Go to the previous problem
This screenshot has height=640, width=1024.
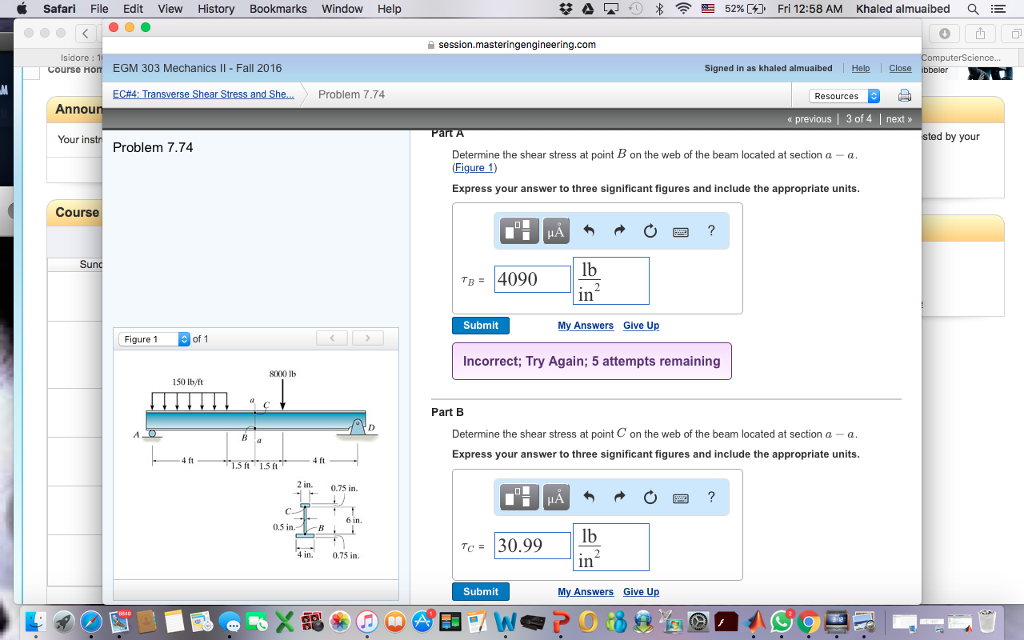coord(809,119)
